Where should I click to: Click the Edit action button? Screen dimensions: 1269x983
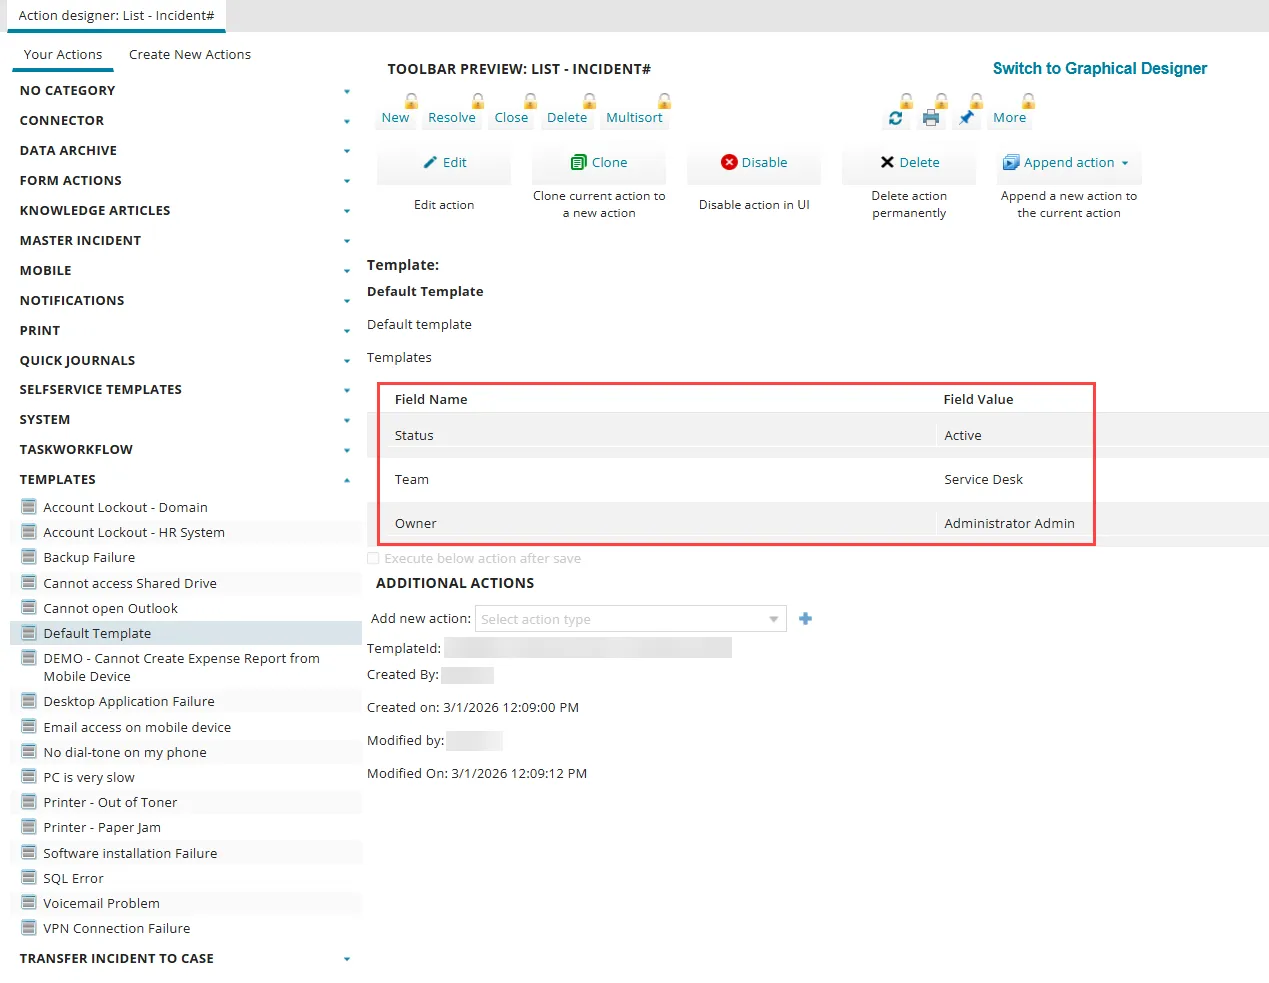pos(444,163)
